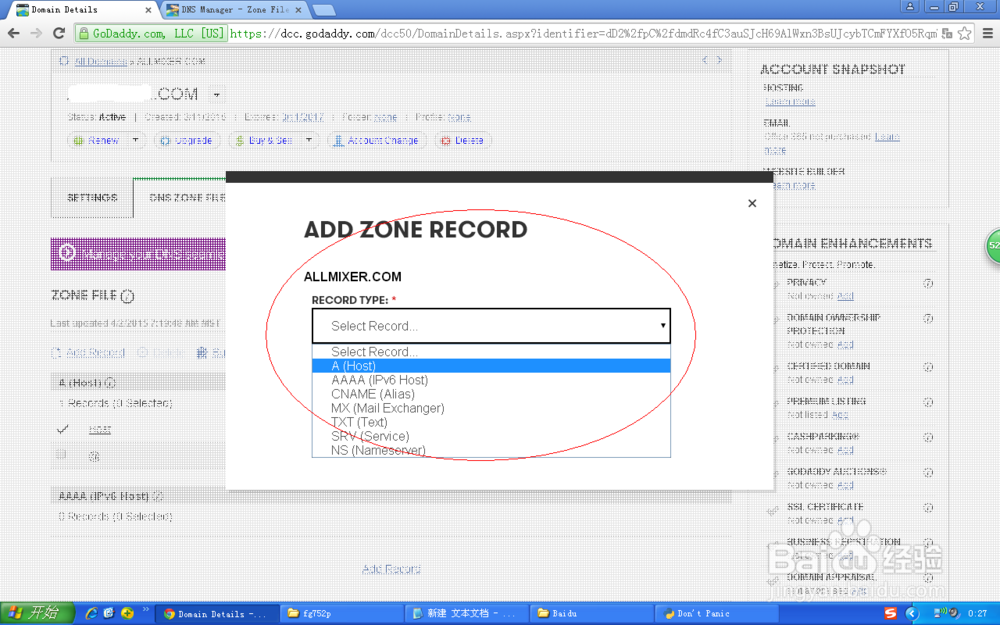Close the Domain Details browser tab
This screenshot has width=1000, height=625.
pos(149,10)
